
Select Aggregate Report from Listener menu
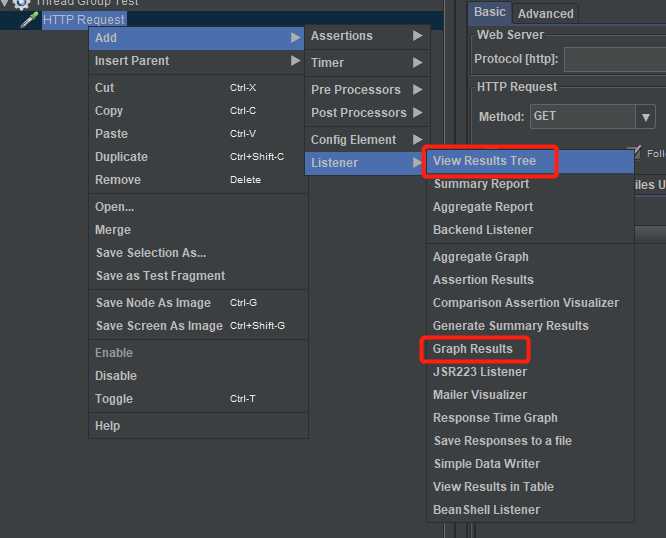click(483, 207)
